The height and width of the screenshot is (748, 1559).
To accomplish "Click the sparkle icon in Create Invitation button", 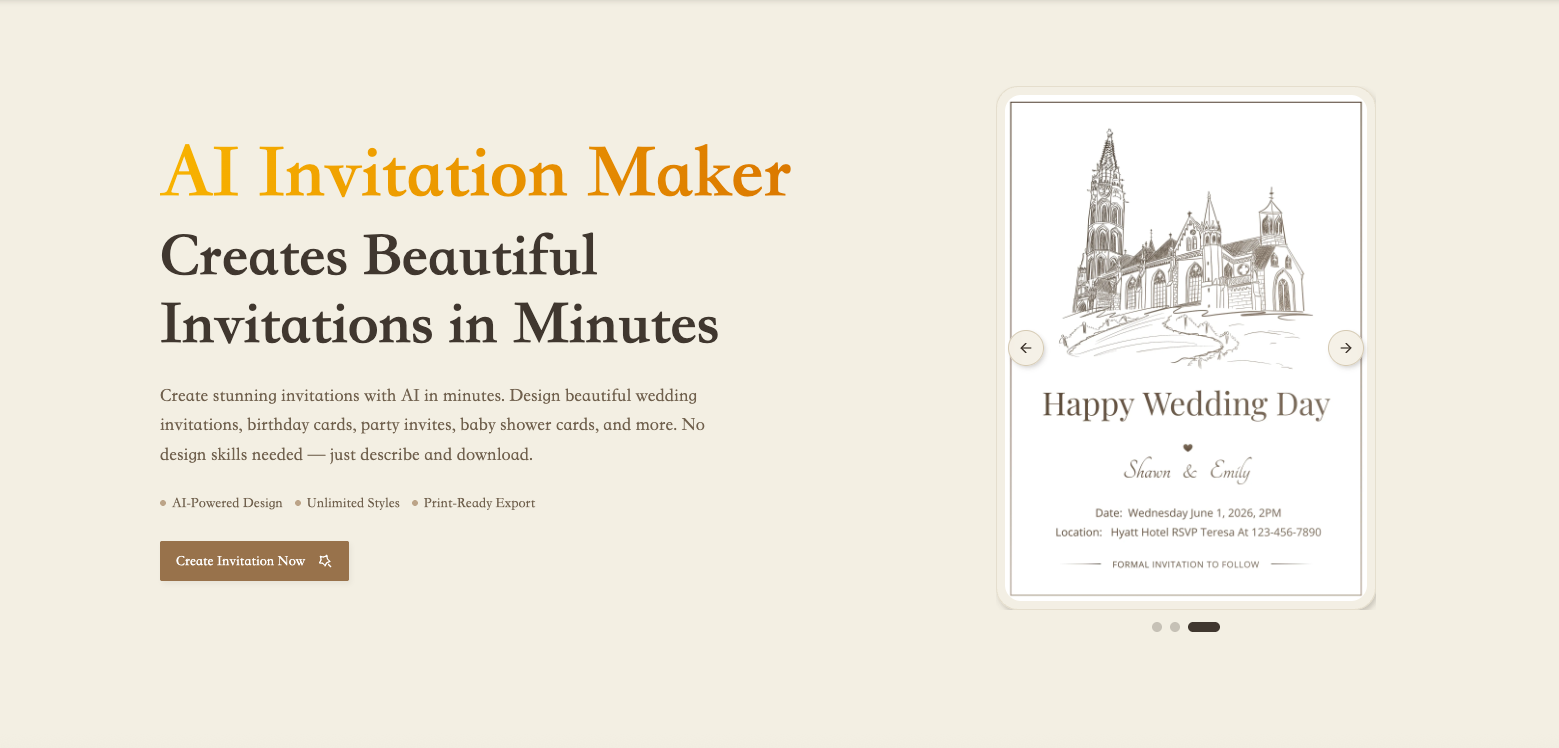I will tap(325, 561).
